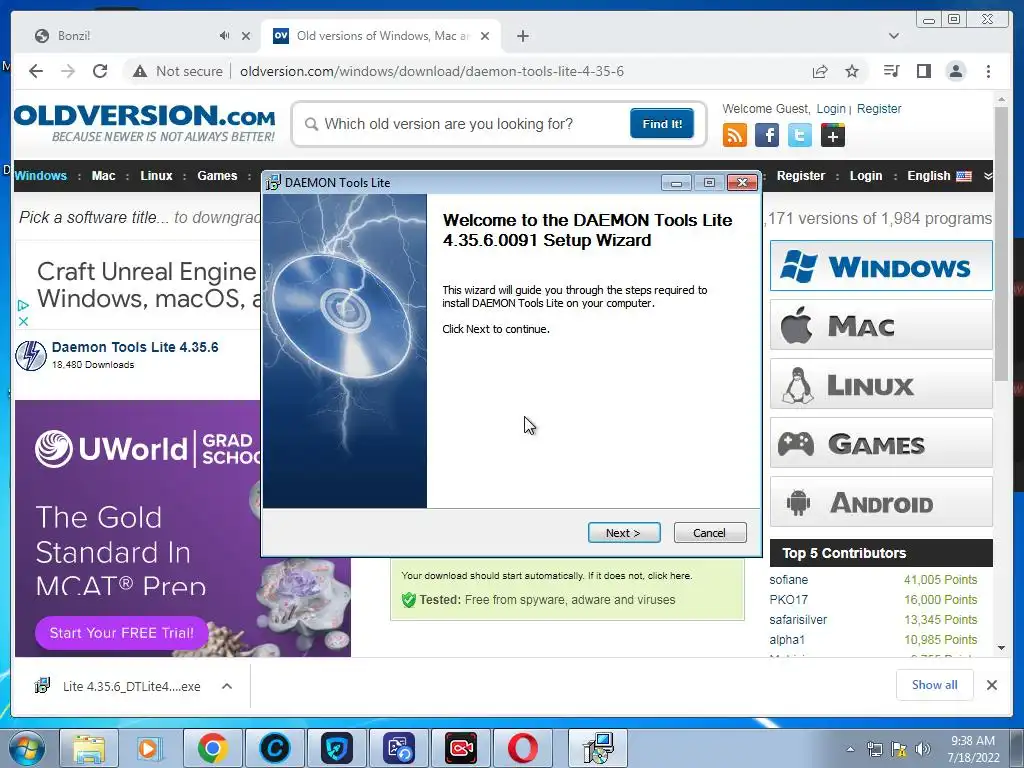Expand download item options chevron
Viewport: 1024px width, 768px height.
tap(227, 686)
